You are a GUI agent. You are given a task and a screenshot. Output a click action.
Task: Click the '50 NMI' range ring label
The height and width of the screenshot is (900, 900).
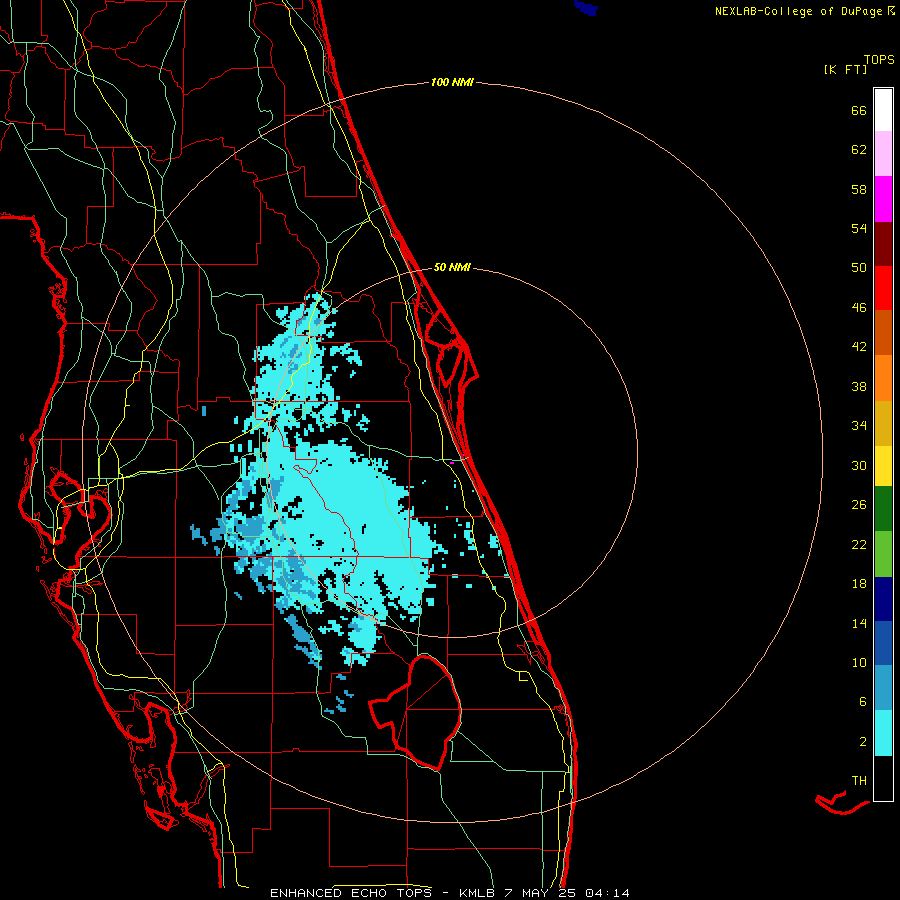click(x=452, y=267)
